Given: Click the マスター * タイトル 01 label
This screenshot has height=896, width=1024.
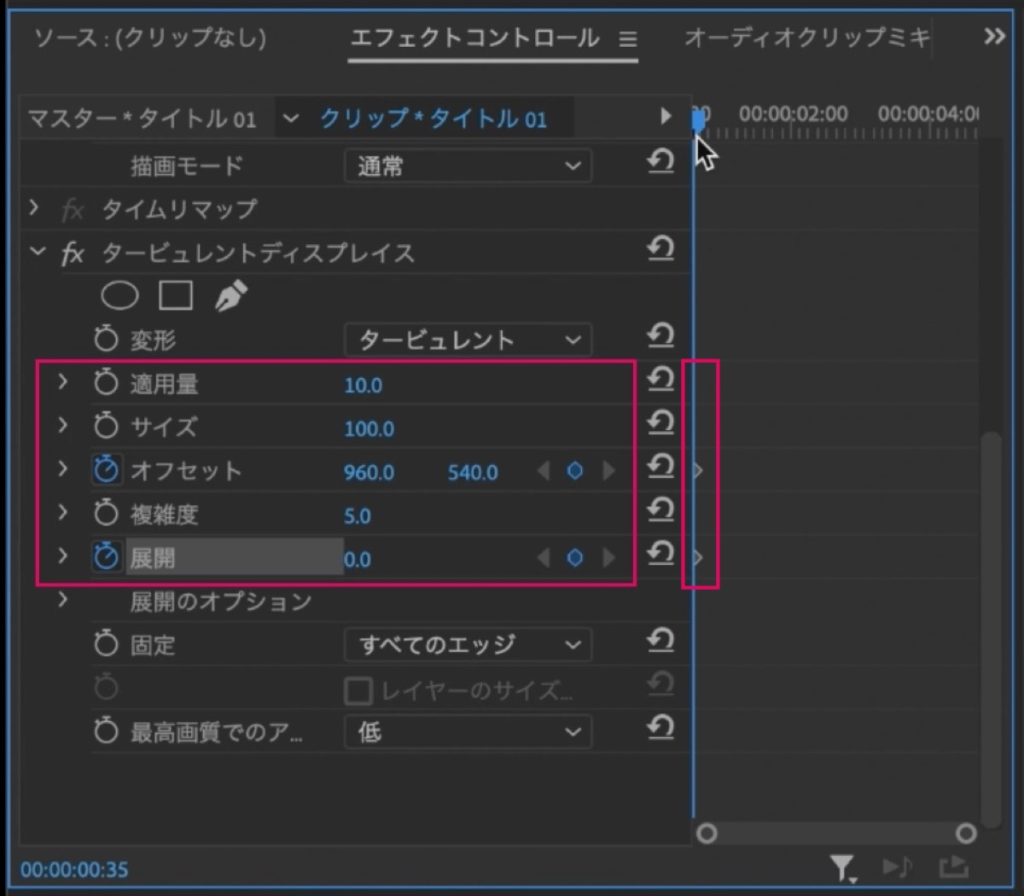Looking at the screenshot, I should 142,119.
